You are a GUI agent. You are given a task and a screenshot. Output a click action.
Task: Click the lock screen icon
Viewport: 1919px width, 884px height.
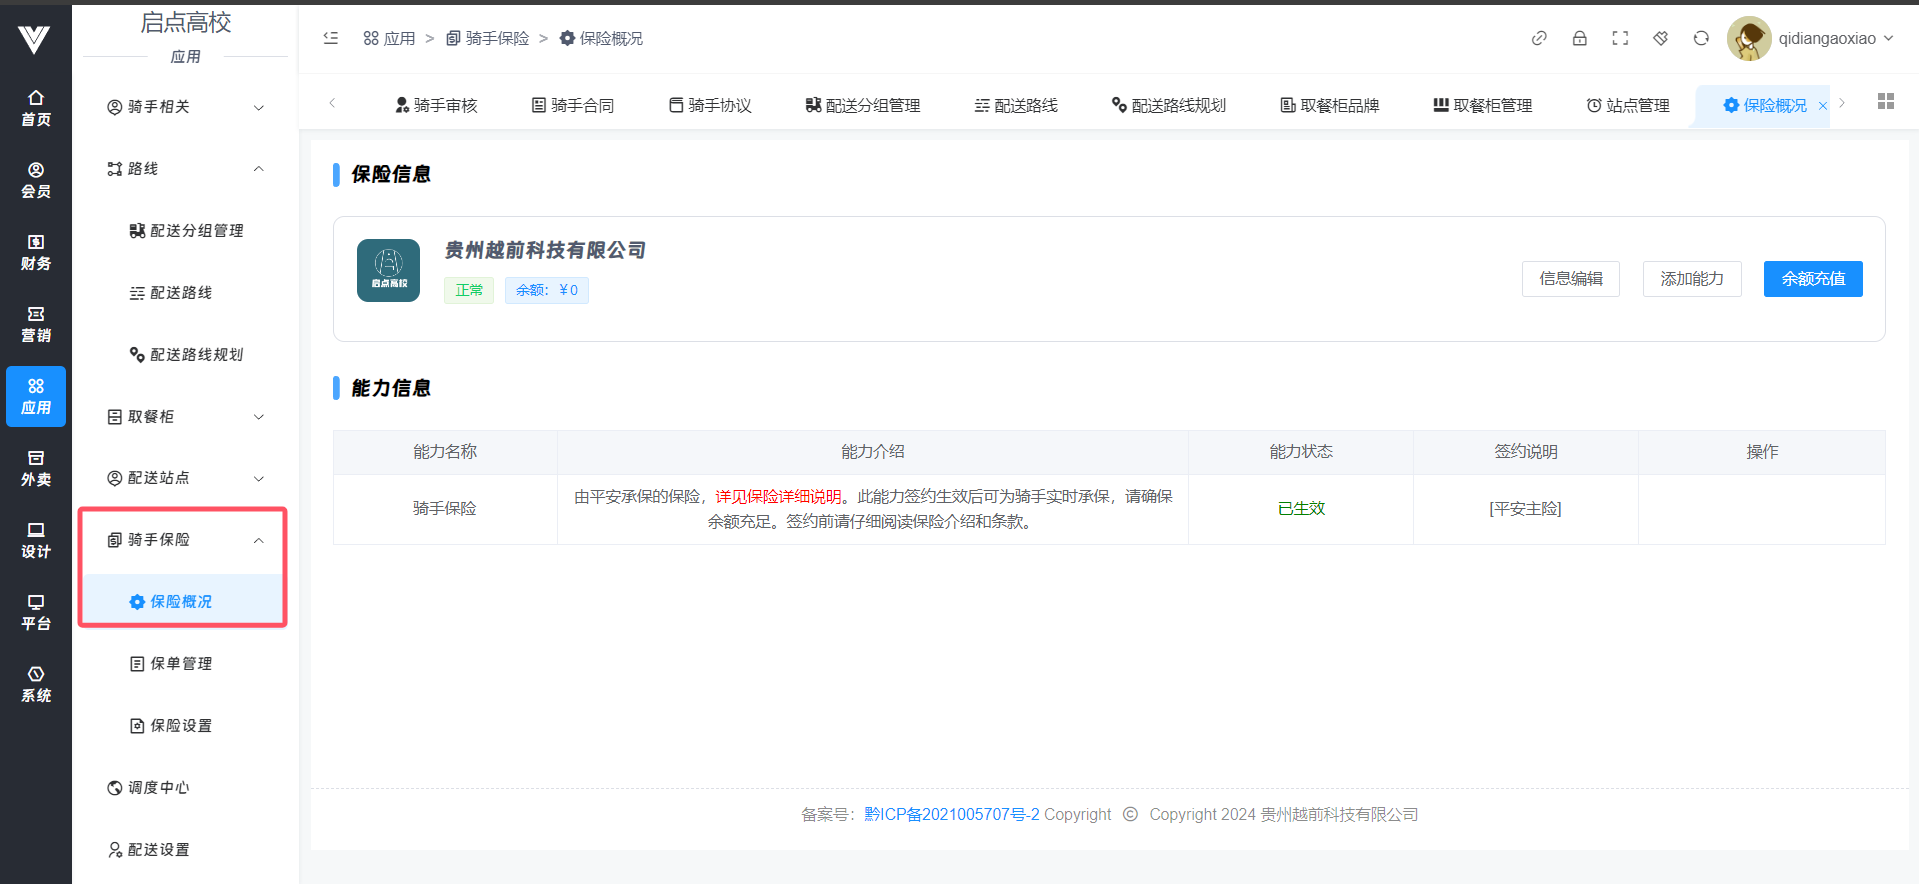click(1579, 38)
